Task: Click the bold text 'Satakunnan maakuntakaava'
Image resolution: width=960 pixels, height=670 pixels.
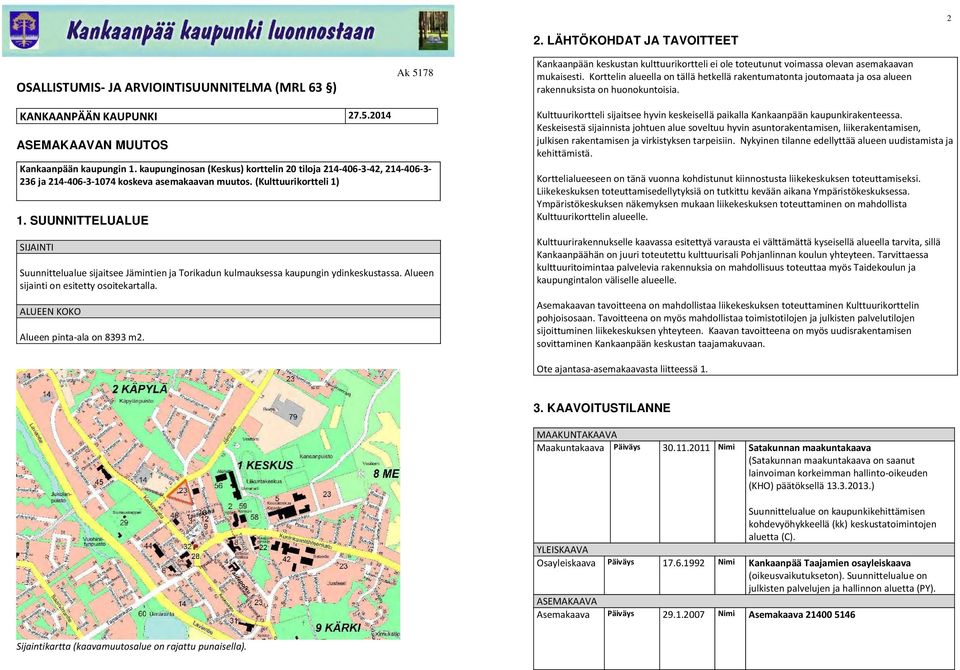Action: (809, 448)
